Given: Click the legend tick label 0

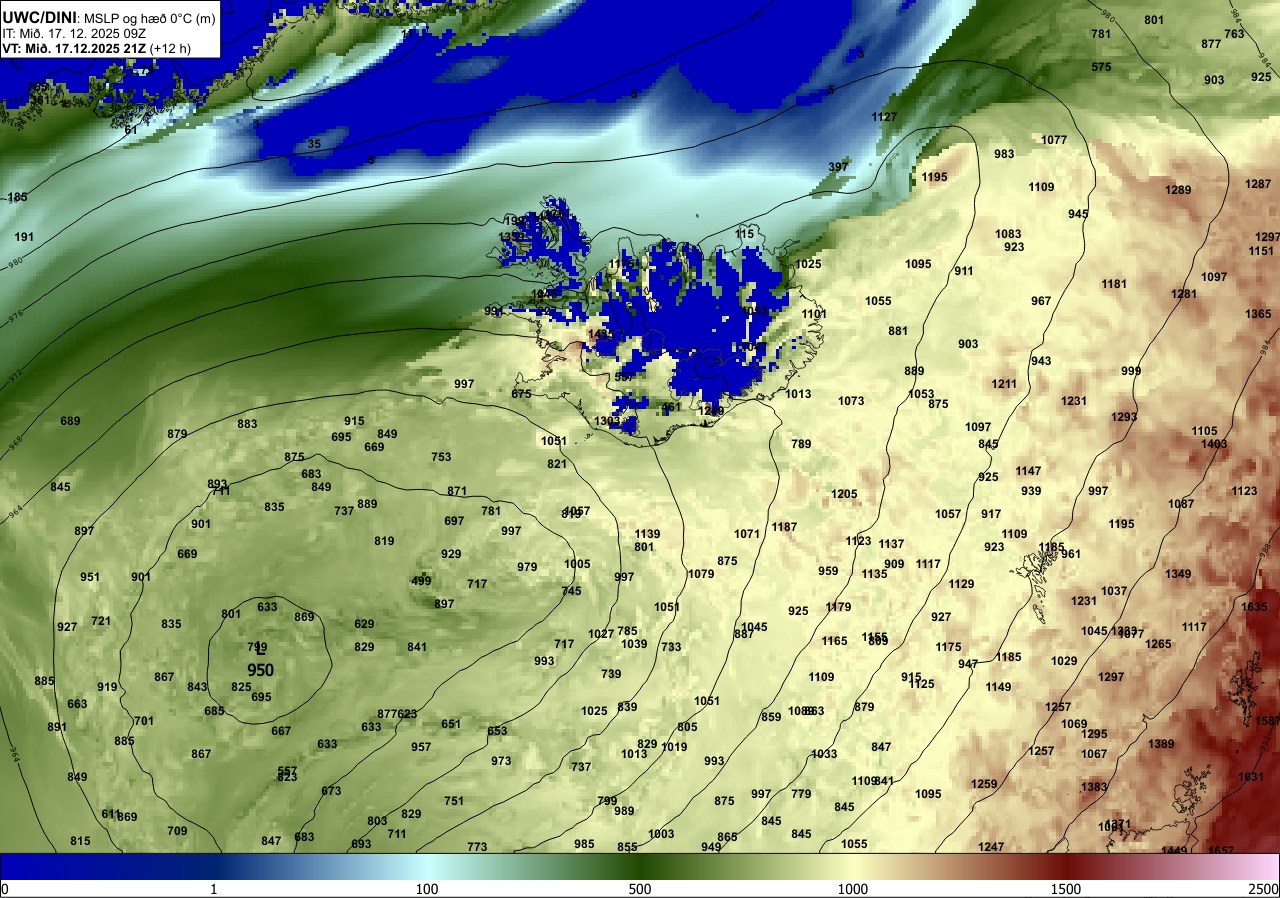Looking at the screenshot, I should click(x=4, y=889).
